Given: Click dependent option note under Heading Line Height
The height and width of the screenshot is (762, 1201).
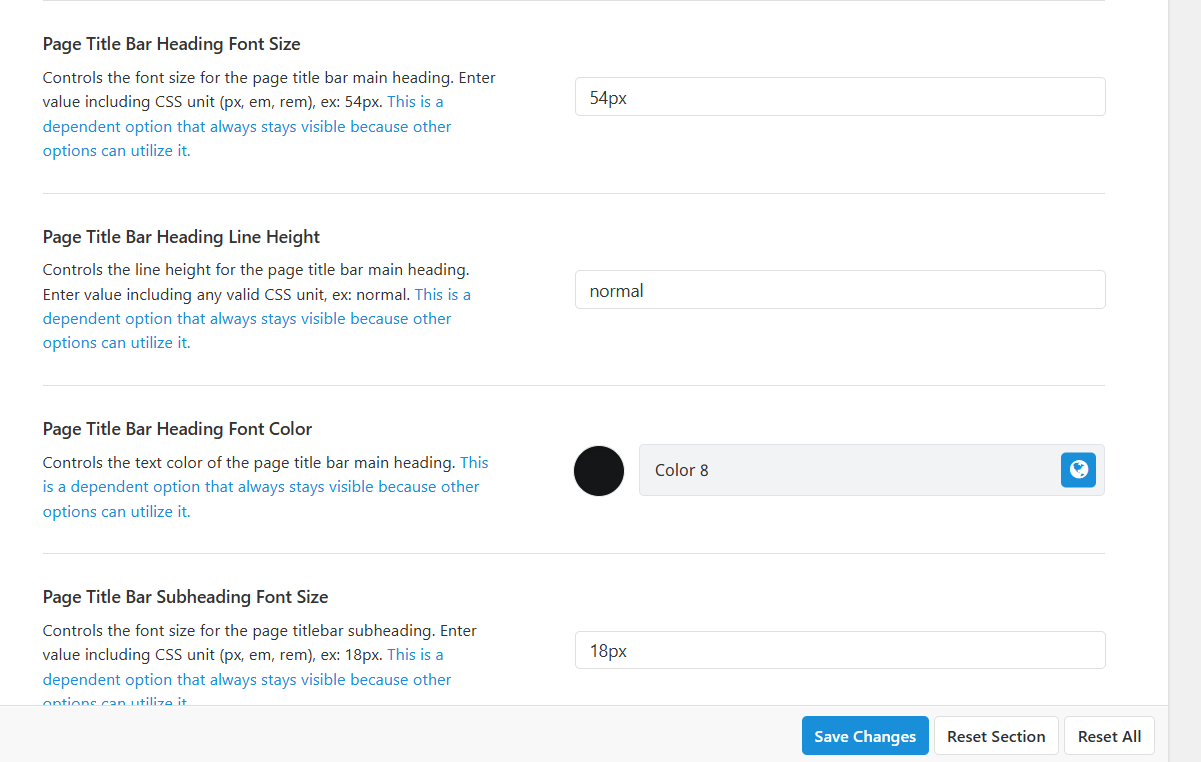Looking at the screenshot, I should (246, 319).
